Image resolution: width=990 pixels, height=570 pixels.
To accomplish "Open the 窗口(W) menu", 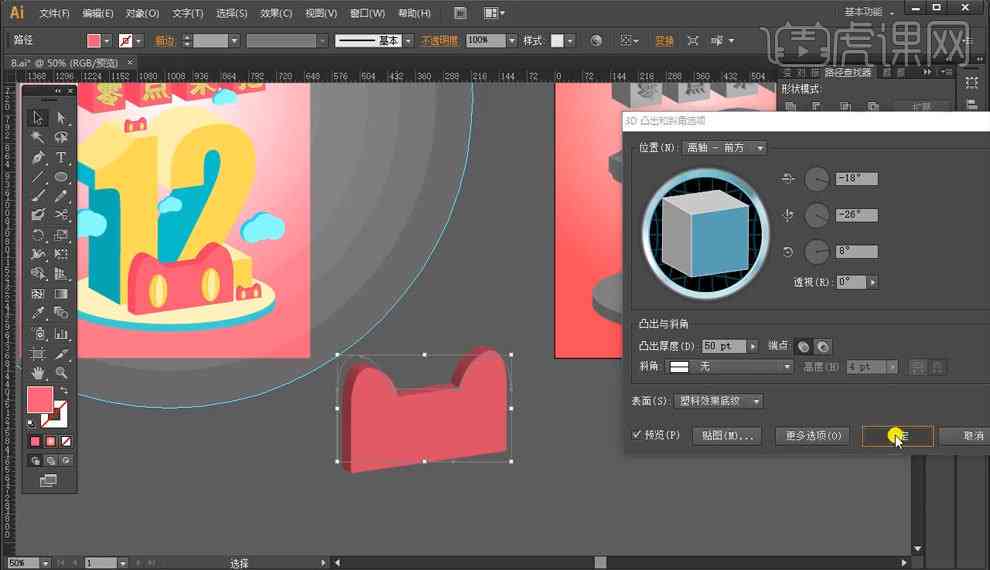I will pyautogui.click(x=367, y=13).
